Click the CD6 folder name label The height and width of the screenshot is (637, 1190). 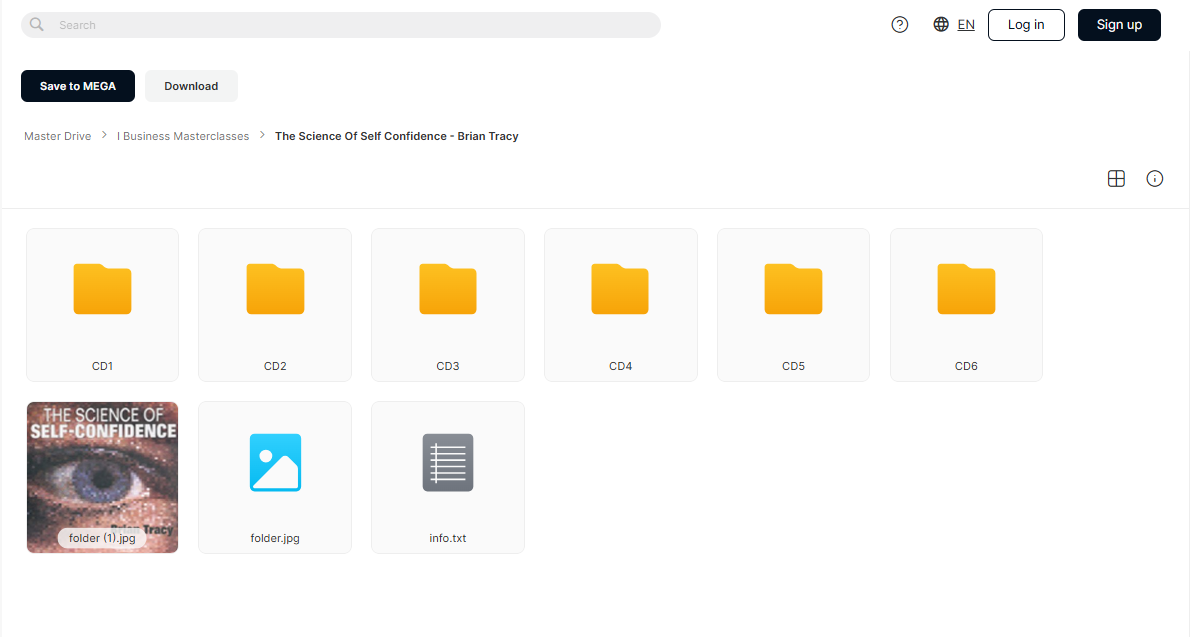[x=966, y=366]
